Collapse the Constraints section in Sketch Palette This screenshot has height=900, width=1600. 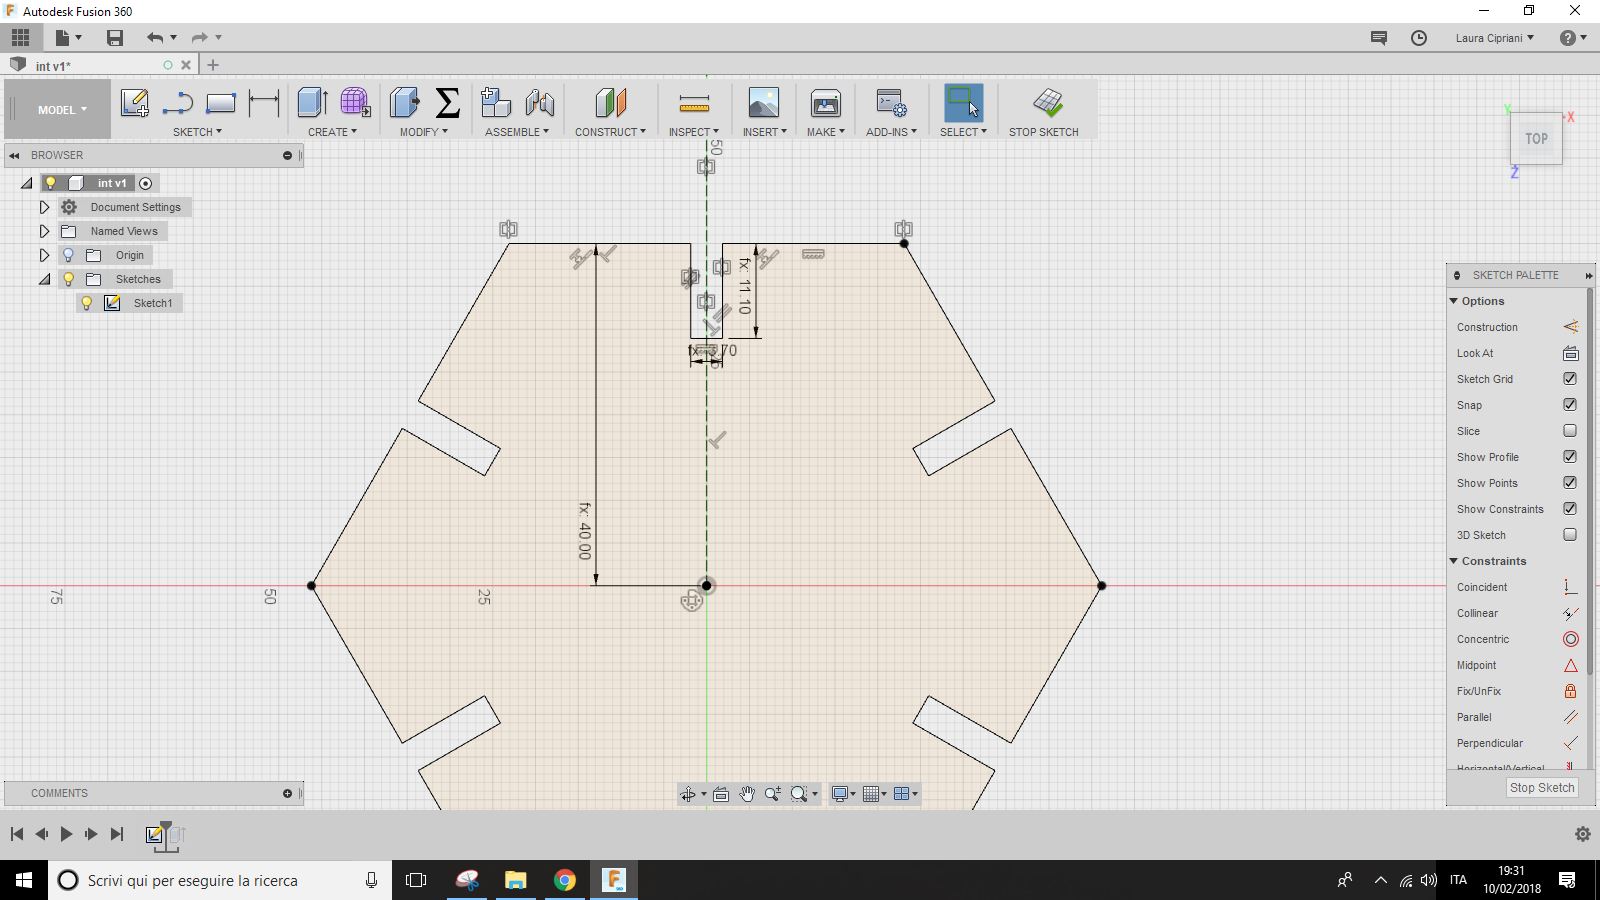coord(1454,561)
